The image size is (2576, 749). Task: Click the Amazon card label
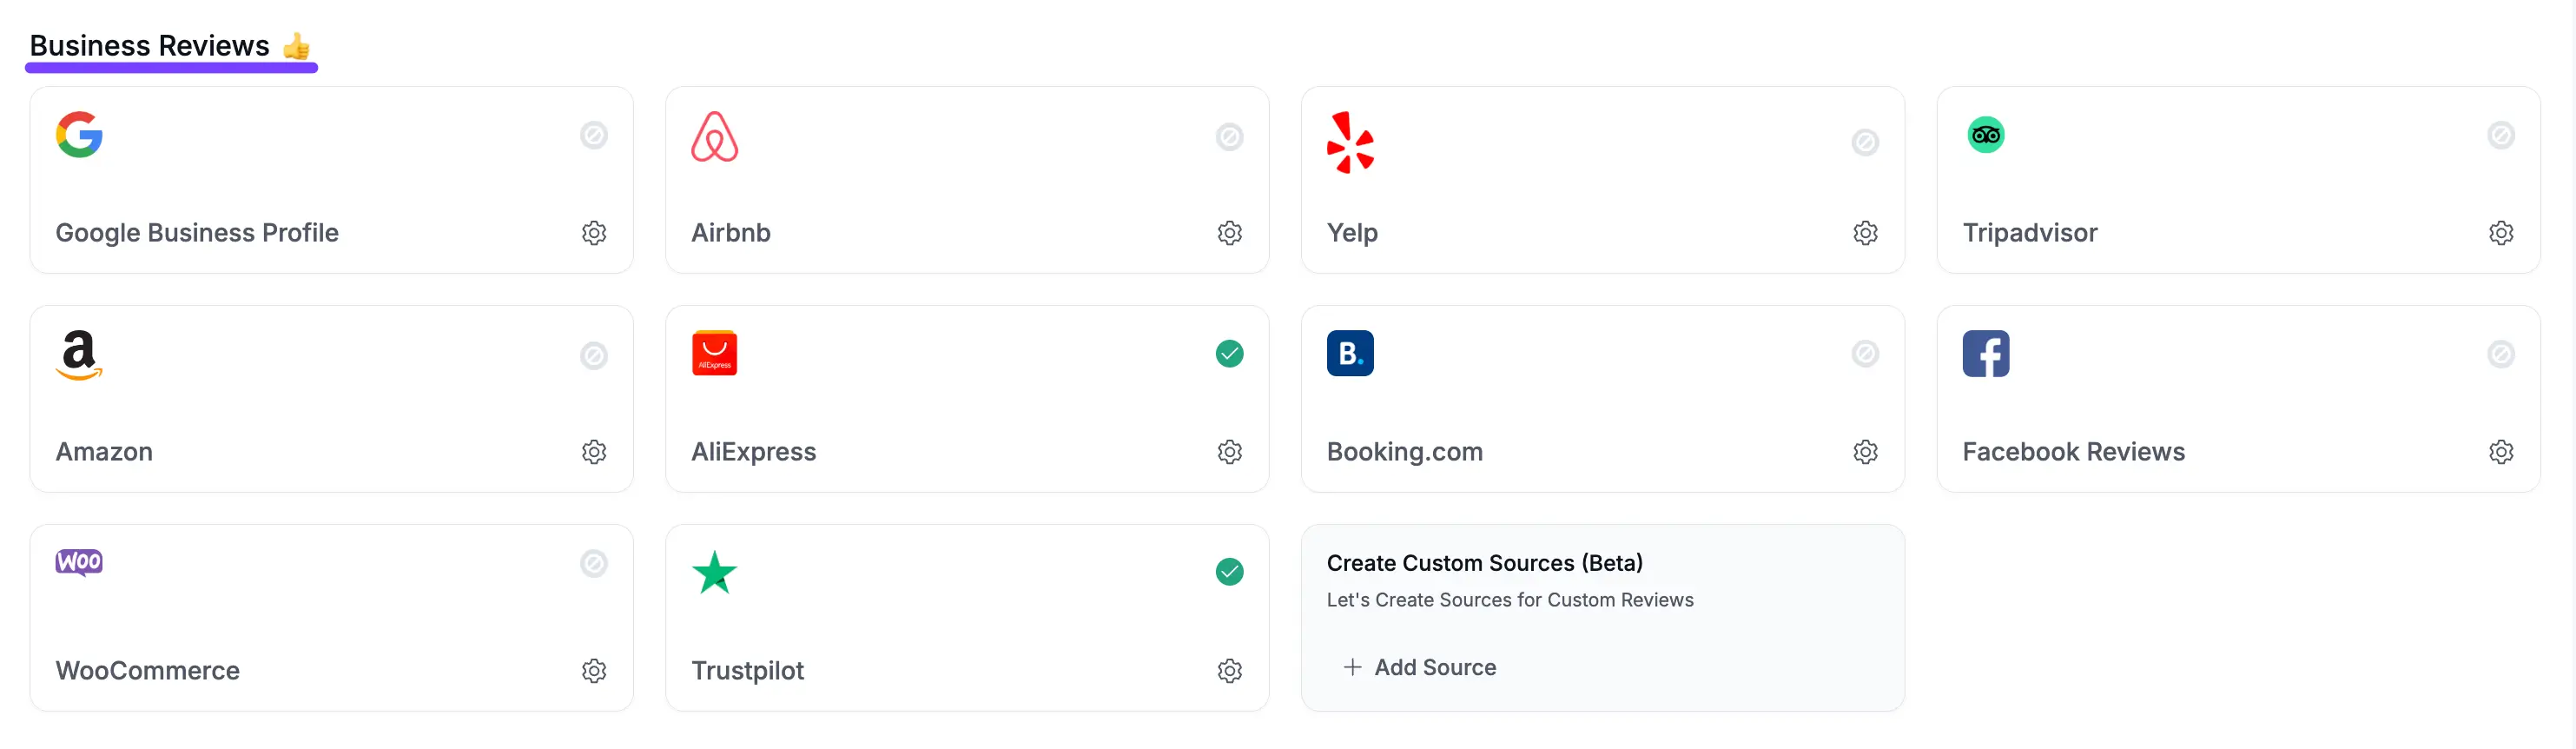(x=104, y=452)
